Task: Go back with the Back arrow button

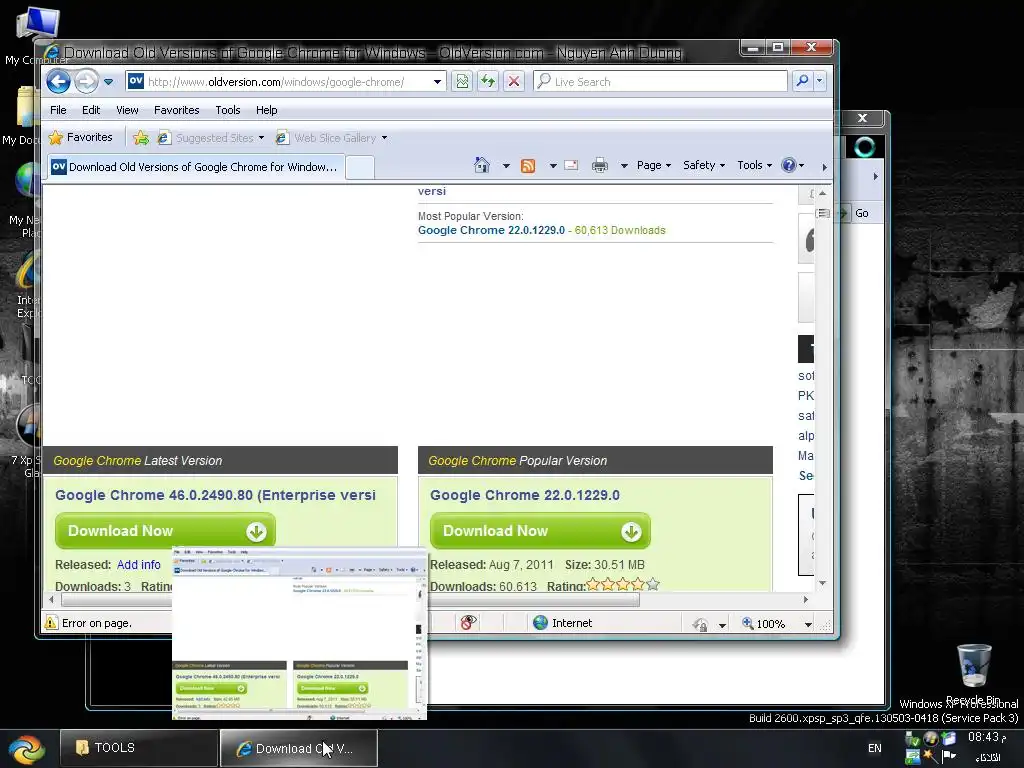Action: click(x=58, y=82)
